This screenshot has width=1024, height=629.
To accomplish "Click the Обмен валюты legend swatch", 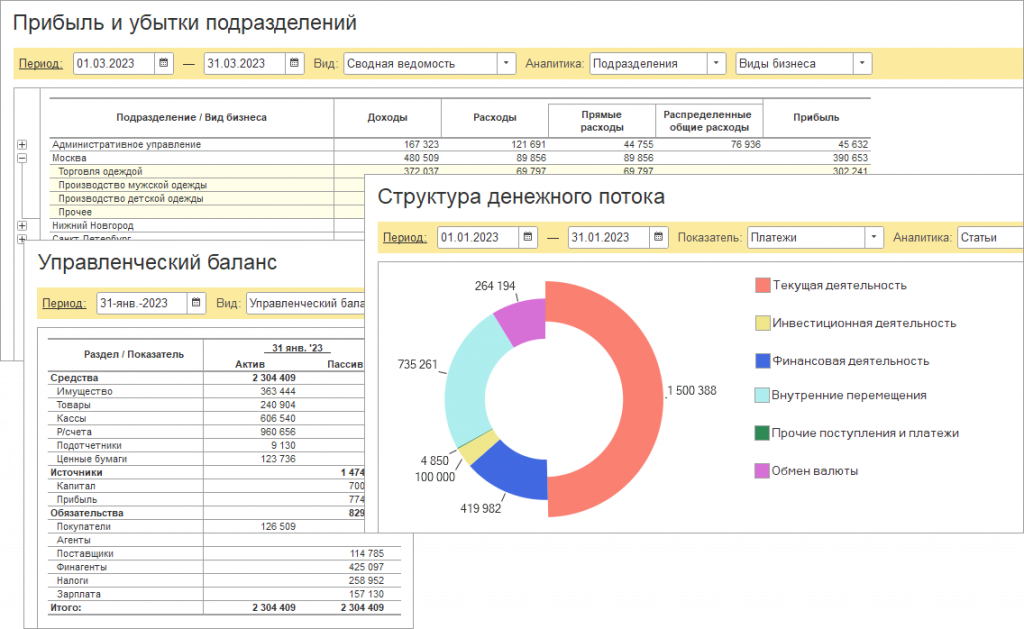I will point(762,471).
